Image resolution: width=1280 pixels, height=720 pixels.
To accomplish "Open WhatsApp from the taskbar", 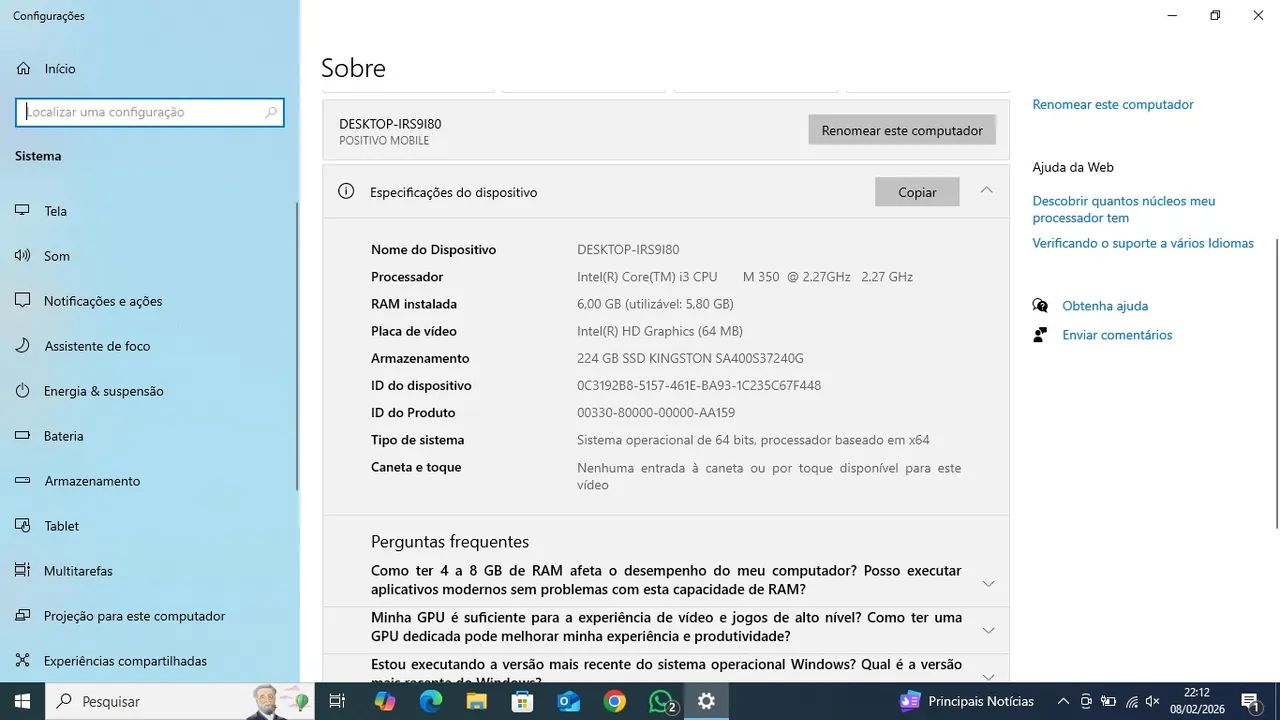I will tap(660, 701).
